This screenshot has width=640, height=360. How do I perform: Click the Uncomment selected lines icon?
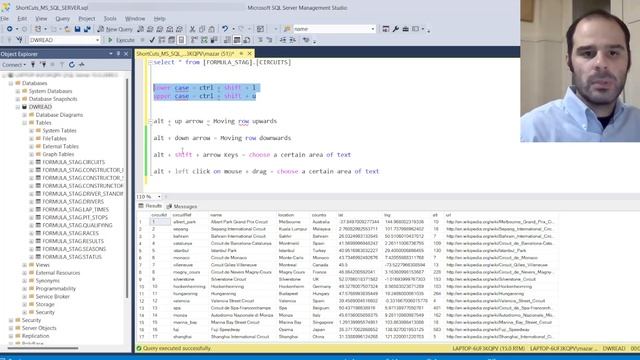tap(269, 40)
